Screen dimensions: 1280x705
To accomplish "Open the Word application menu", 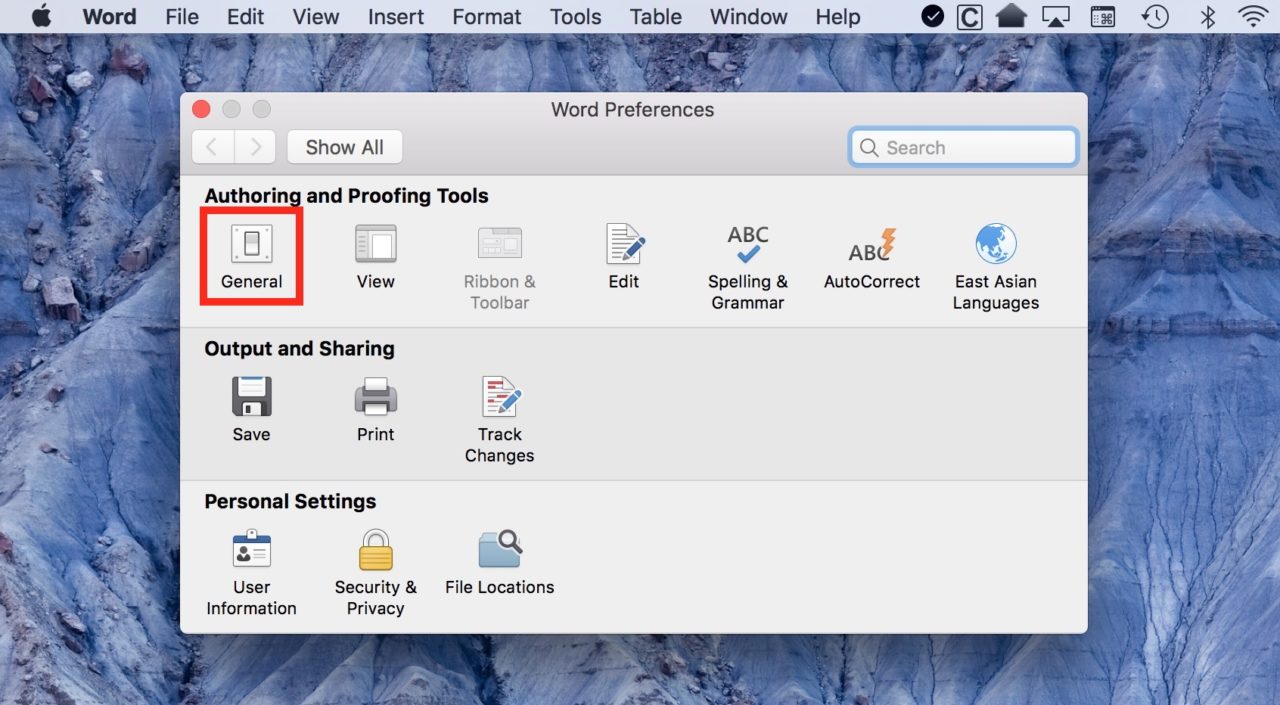I will [x=109, y=16].
